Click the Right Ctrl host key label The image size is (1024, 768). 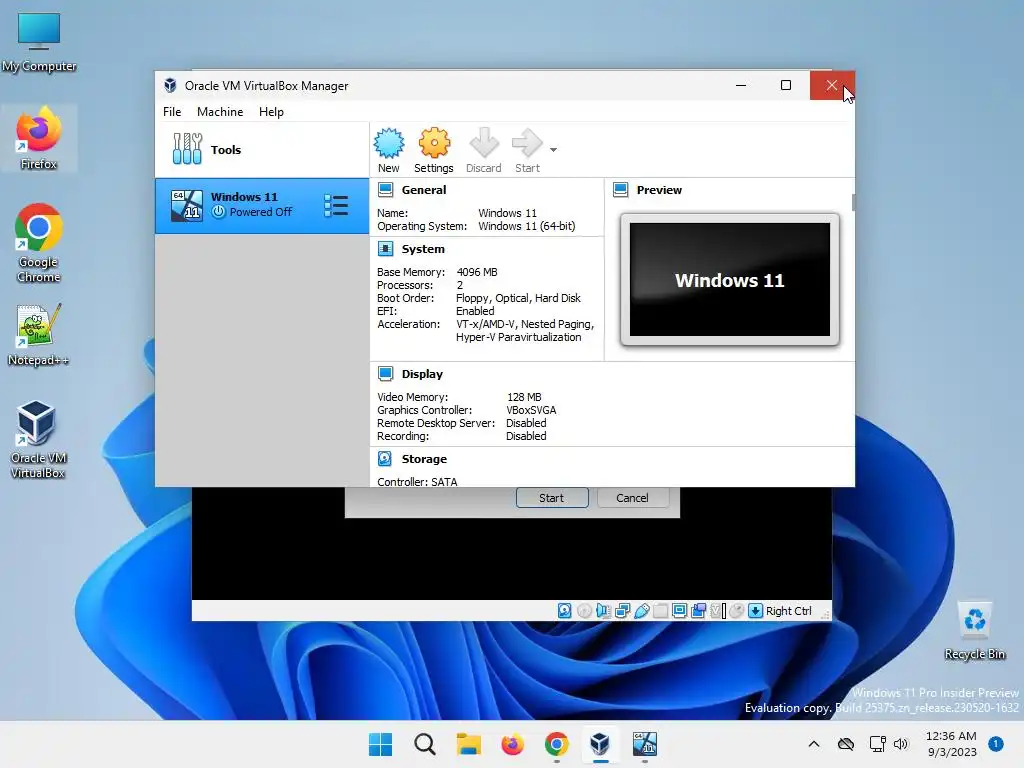(789, 611)
